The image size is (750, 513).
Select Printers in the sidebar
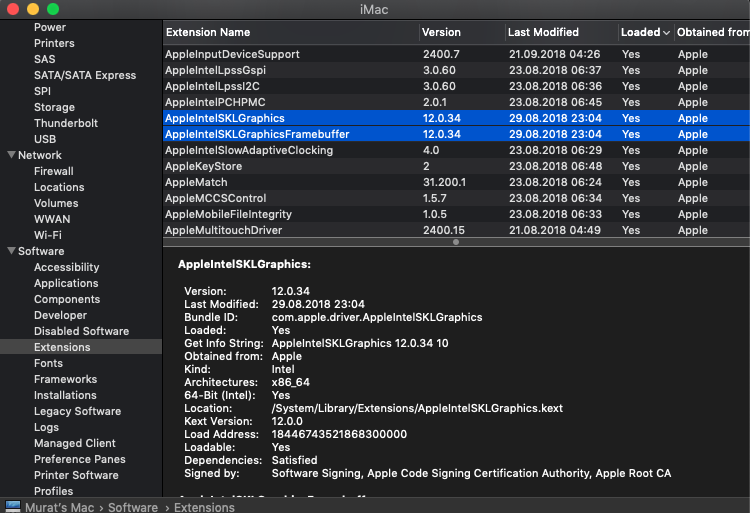(x=54, y=43)
